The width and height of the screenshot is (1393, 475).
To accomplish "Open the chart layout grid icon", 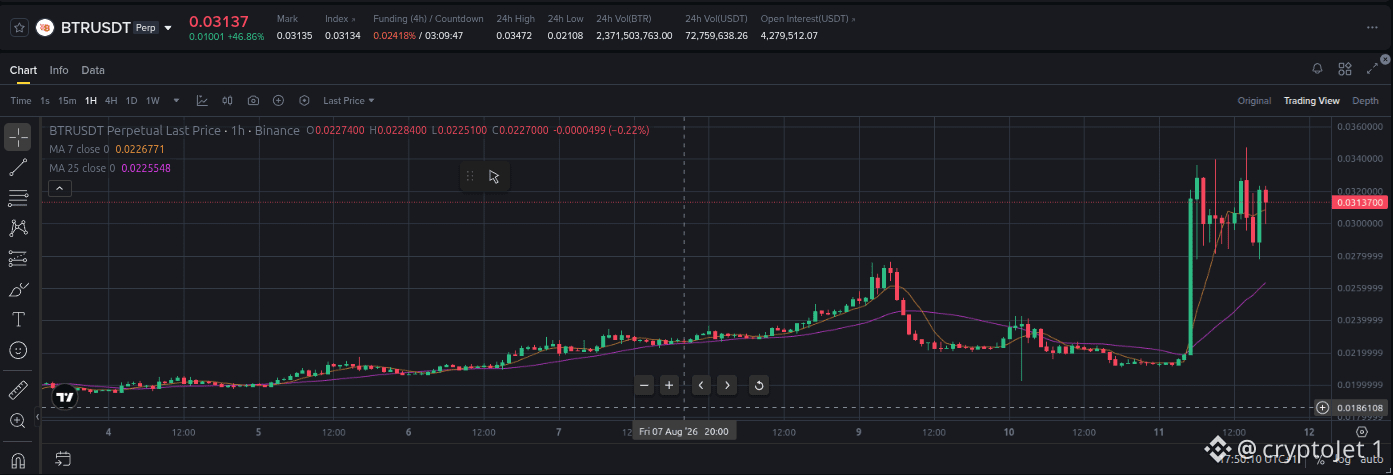I will [x=1345, y=68].
